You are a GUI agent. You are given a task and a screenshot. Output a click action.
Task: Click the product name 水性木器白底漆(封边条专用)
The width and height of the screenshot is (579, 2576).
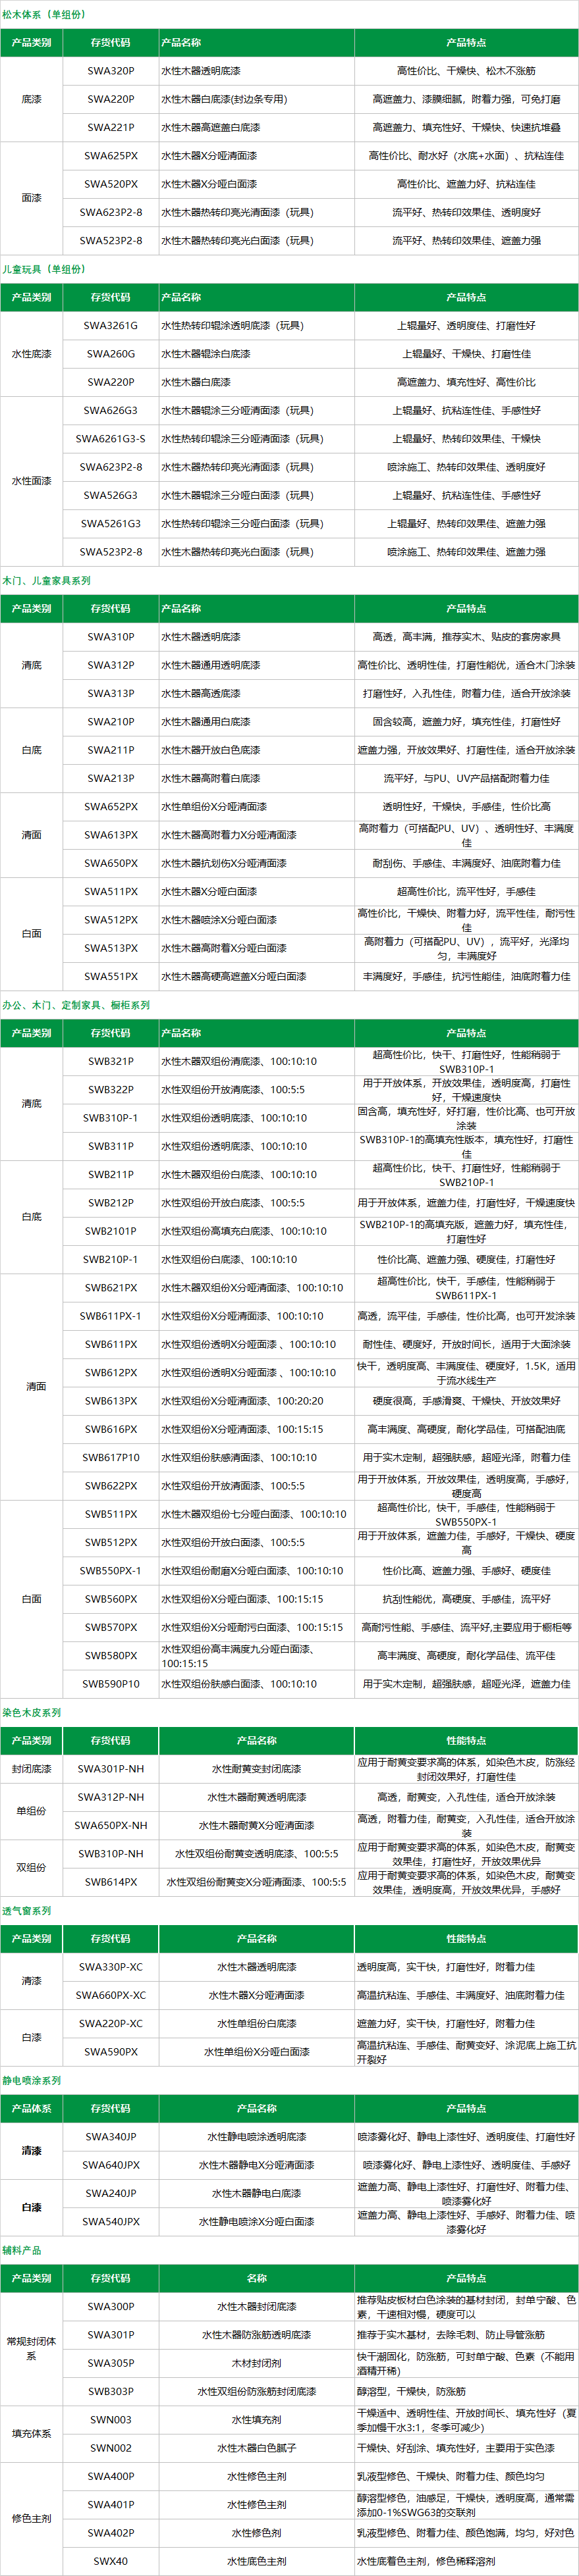tap(224, 99)
